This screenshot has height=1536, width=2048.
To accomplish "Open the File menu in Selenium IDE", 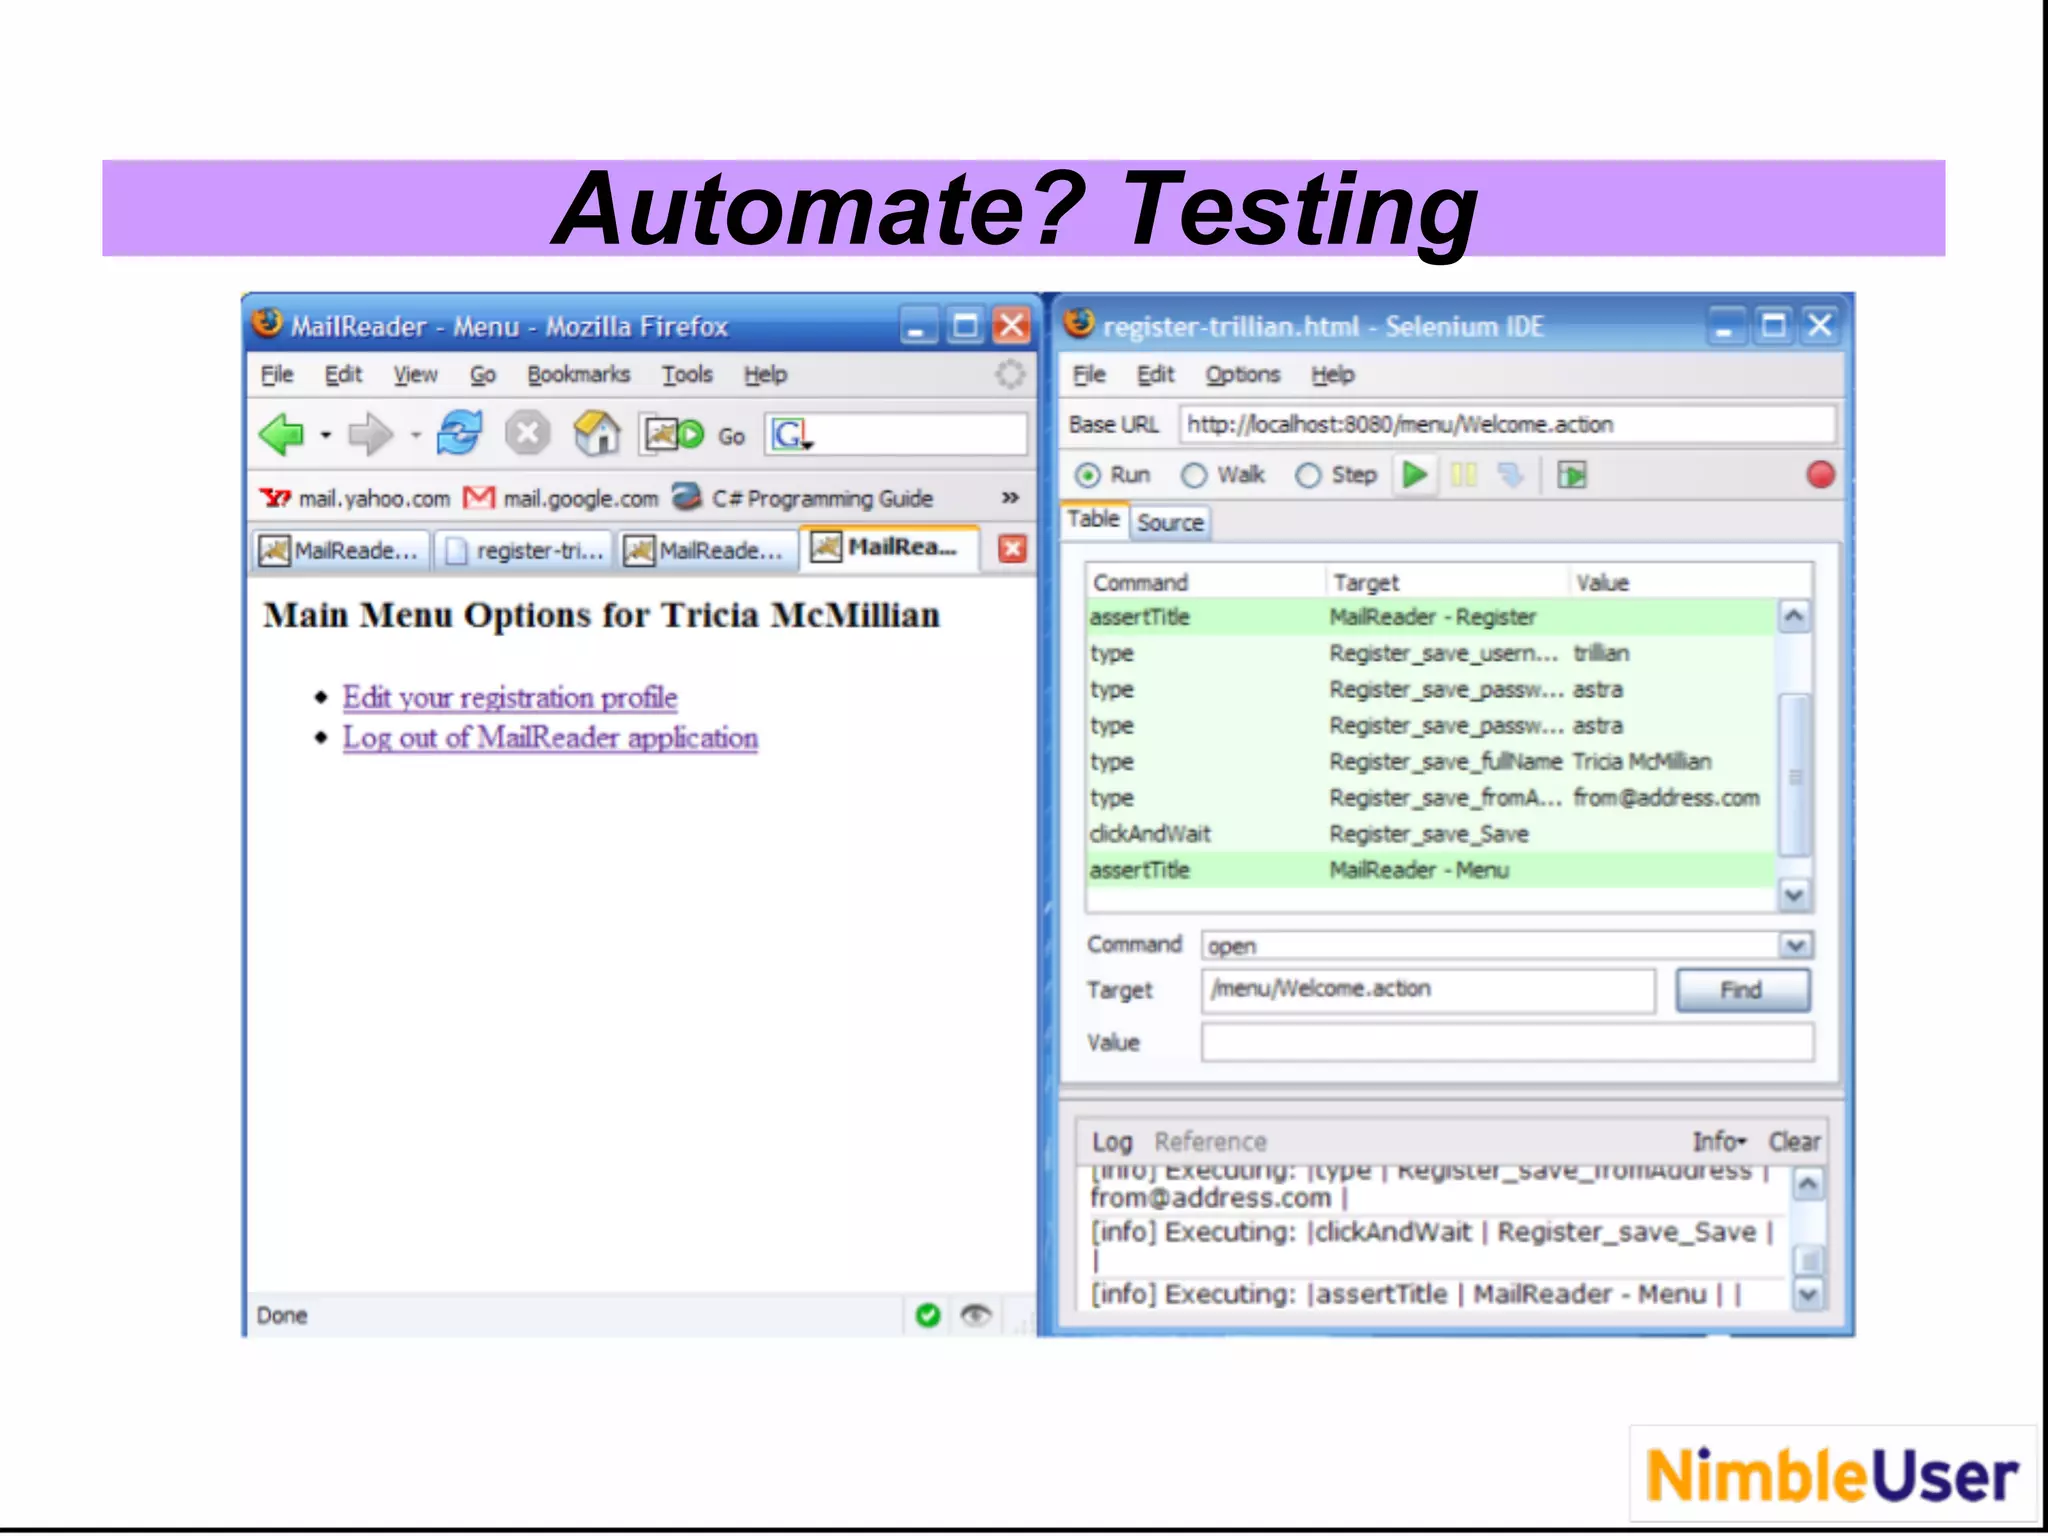I will (x=1089, y=375).
